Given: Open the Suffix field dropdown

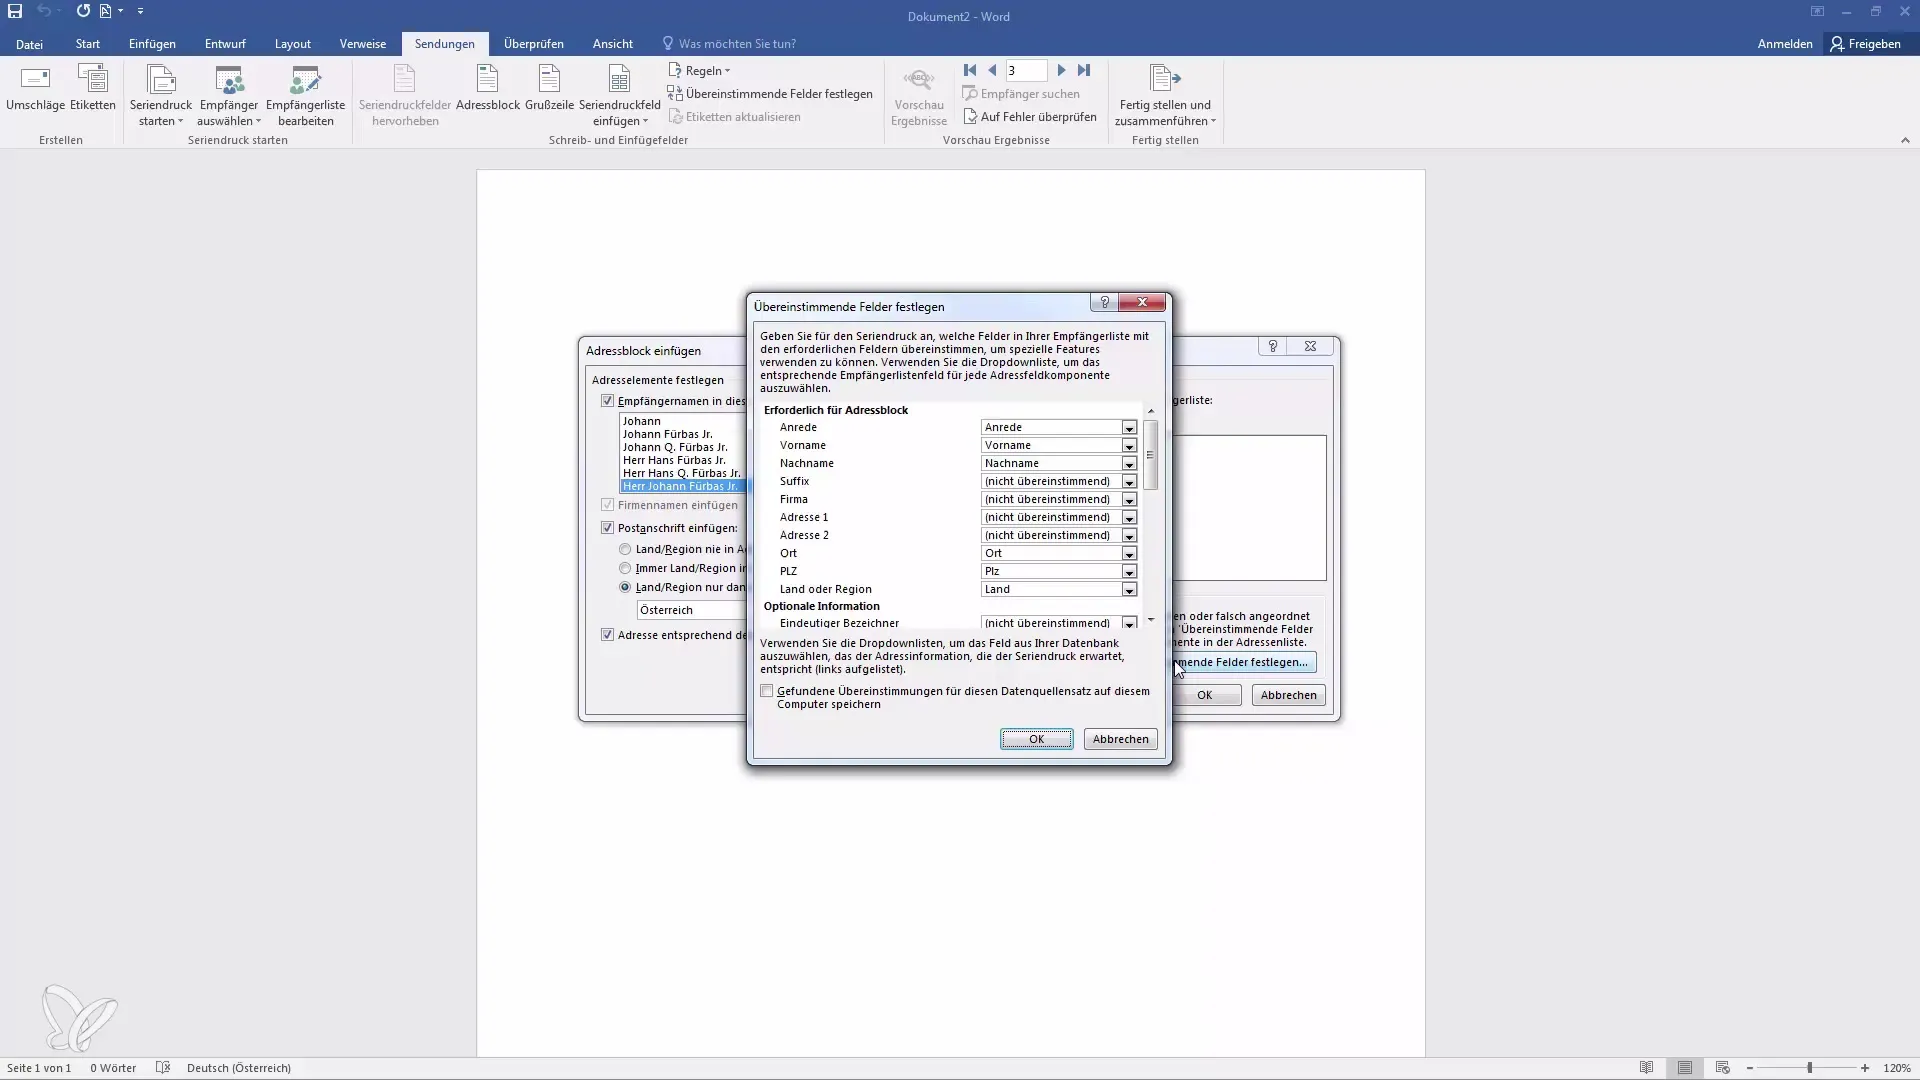Looking at the screenshot, I should [1129, 482].
